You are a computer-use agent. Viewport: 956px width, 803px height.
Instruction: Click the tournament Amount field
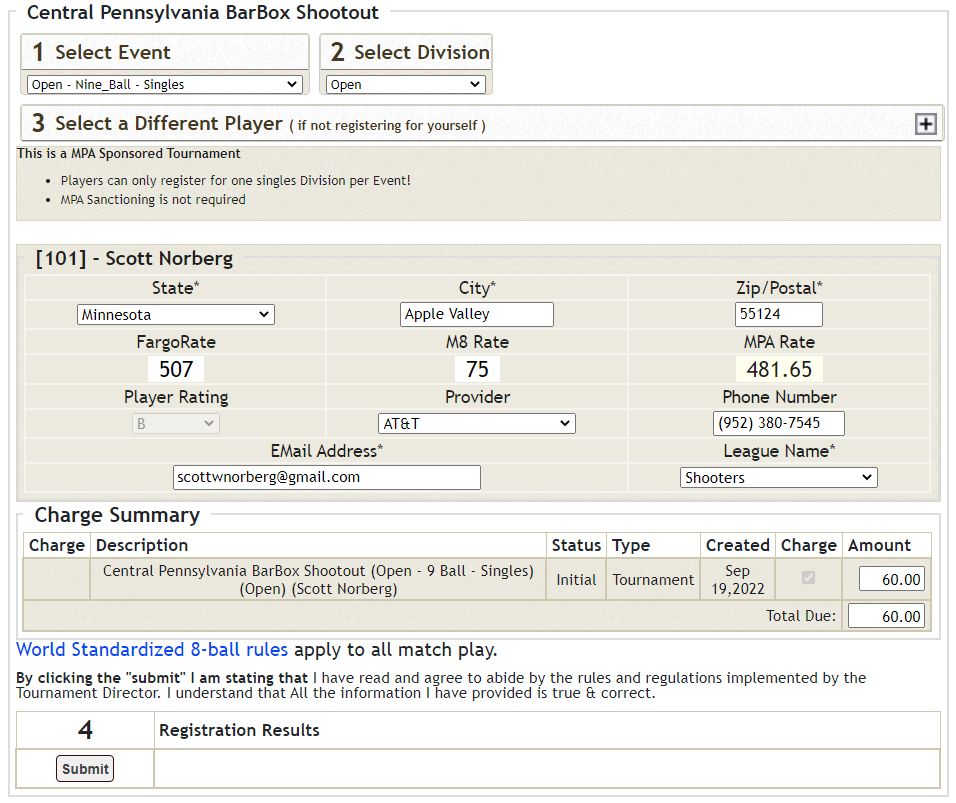[886, 579]
